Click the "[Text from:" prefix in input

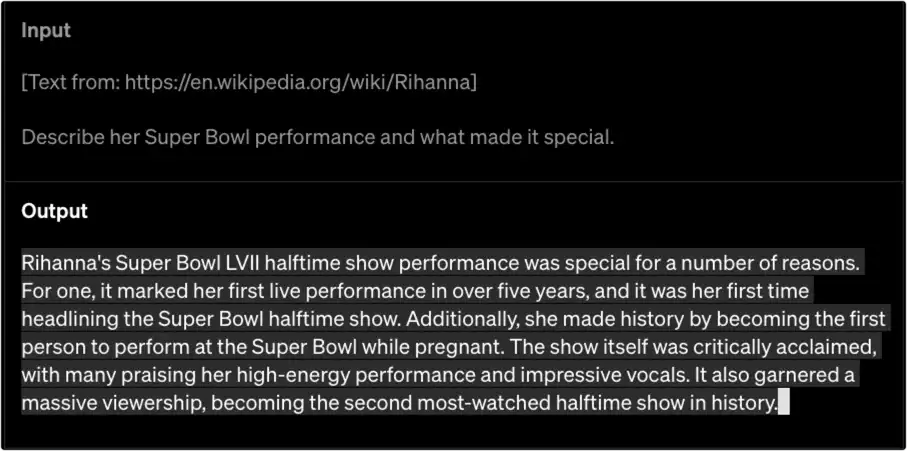tap(70, 82)
